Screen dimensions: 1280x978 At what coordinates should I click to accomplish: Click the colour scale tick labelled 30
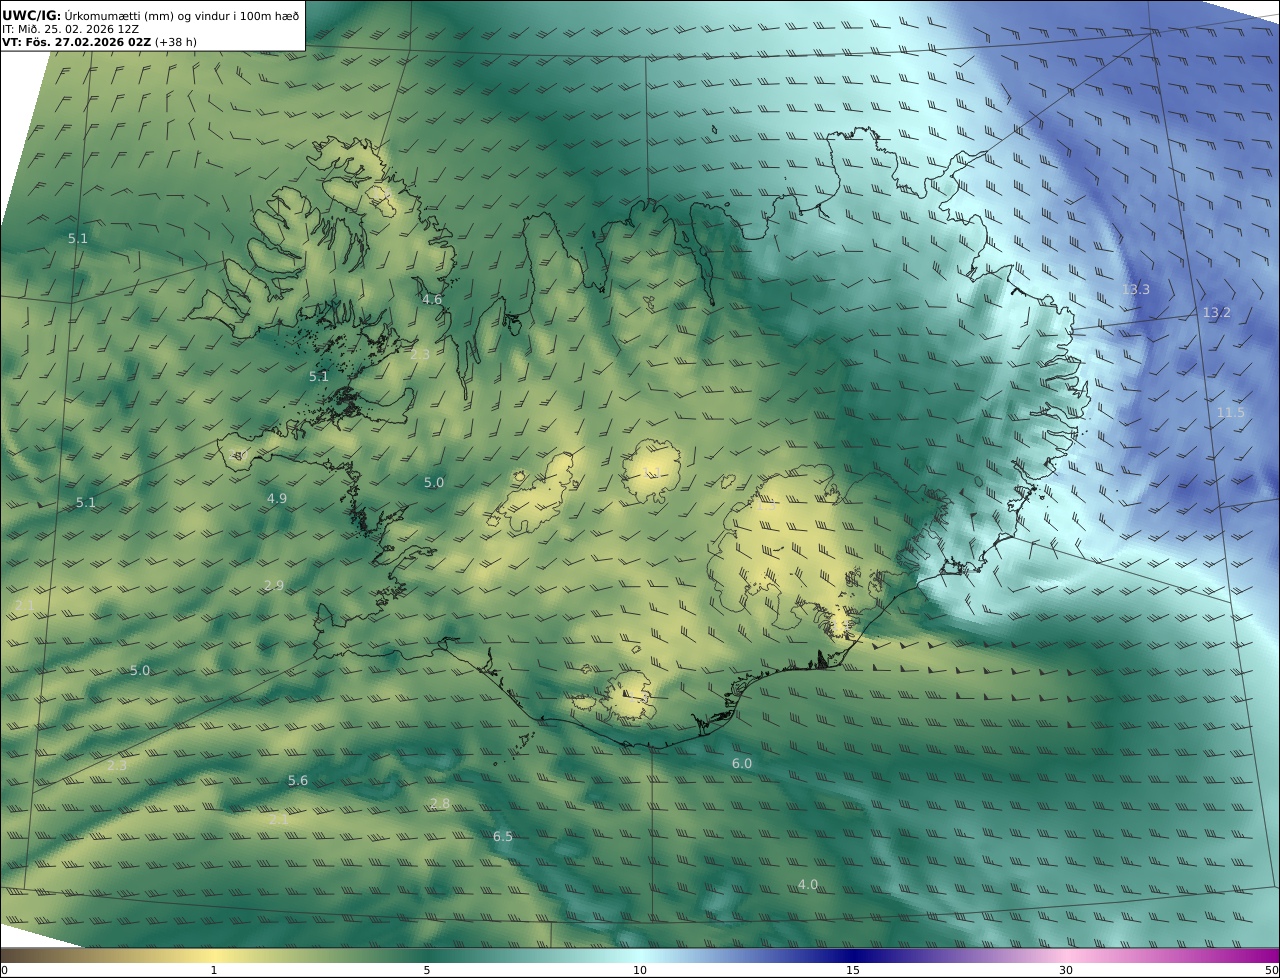(x=1066, y=971)
